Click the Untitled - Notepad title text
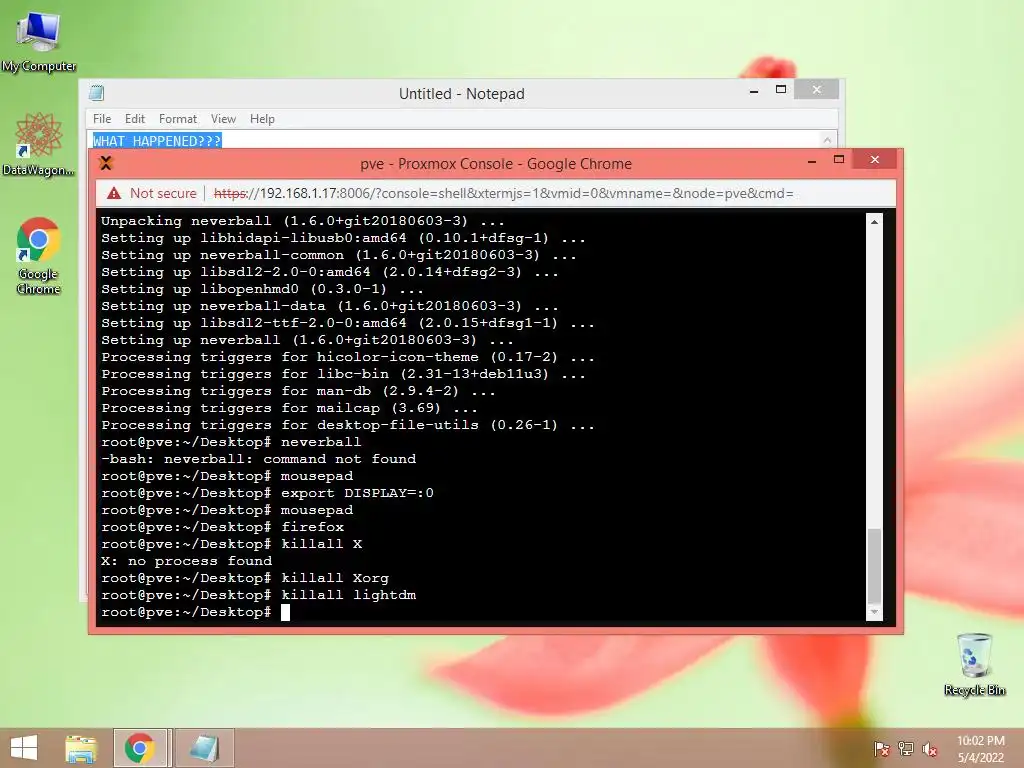The image size is (1024, 768). pyautogui.click(x=462, y=93)
